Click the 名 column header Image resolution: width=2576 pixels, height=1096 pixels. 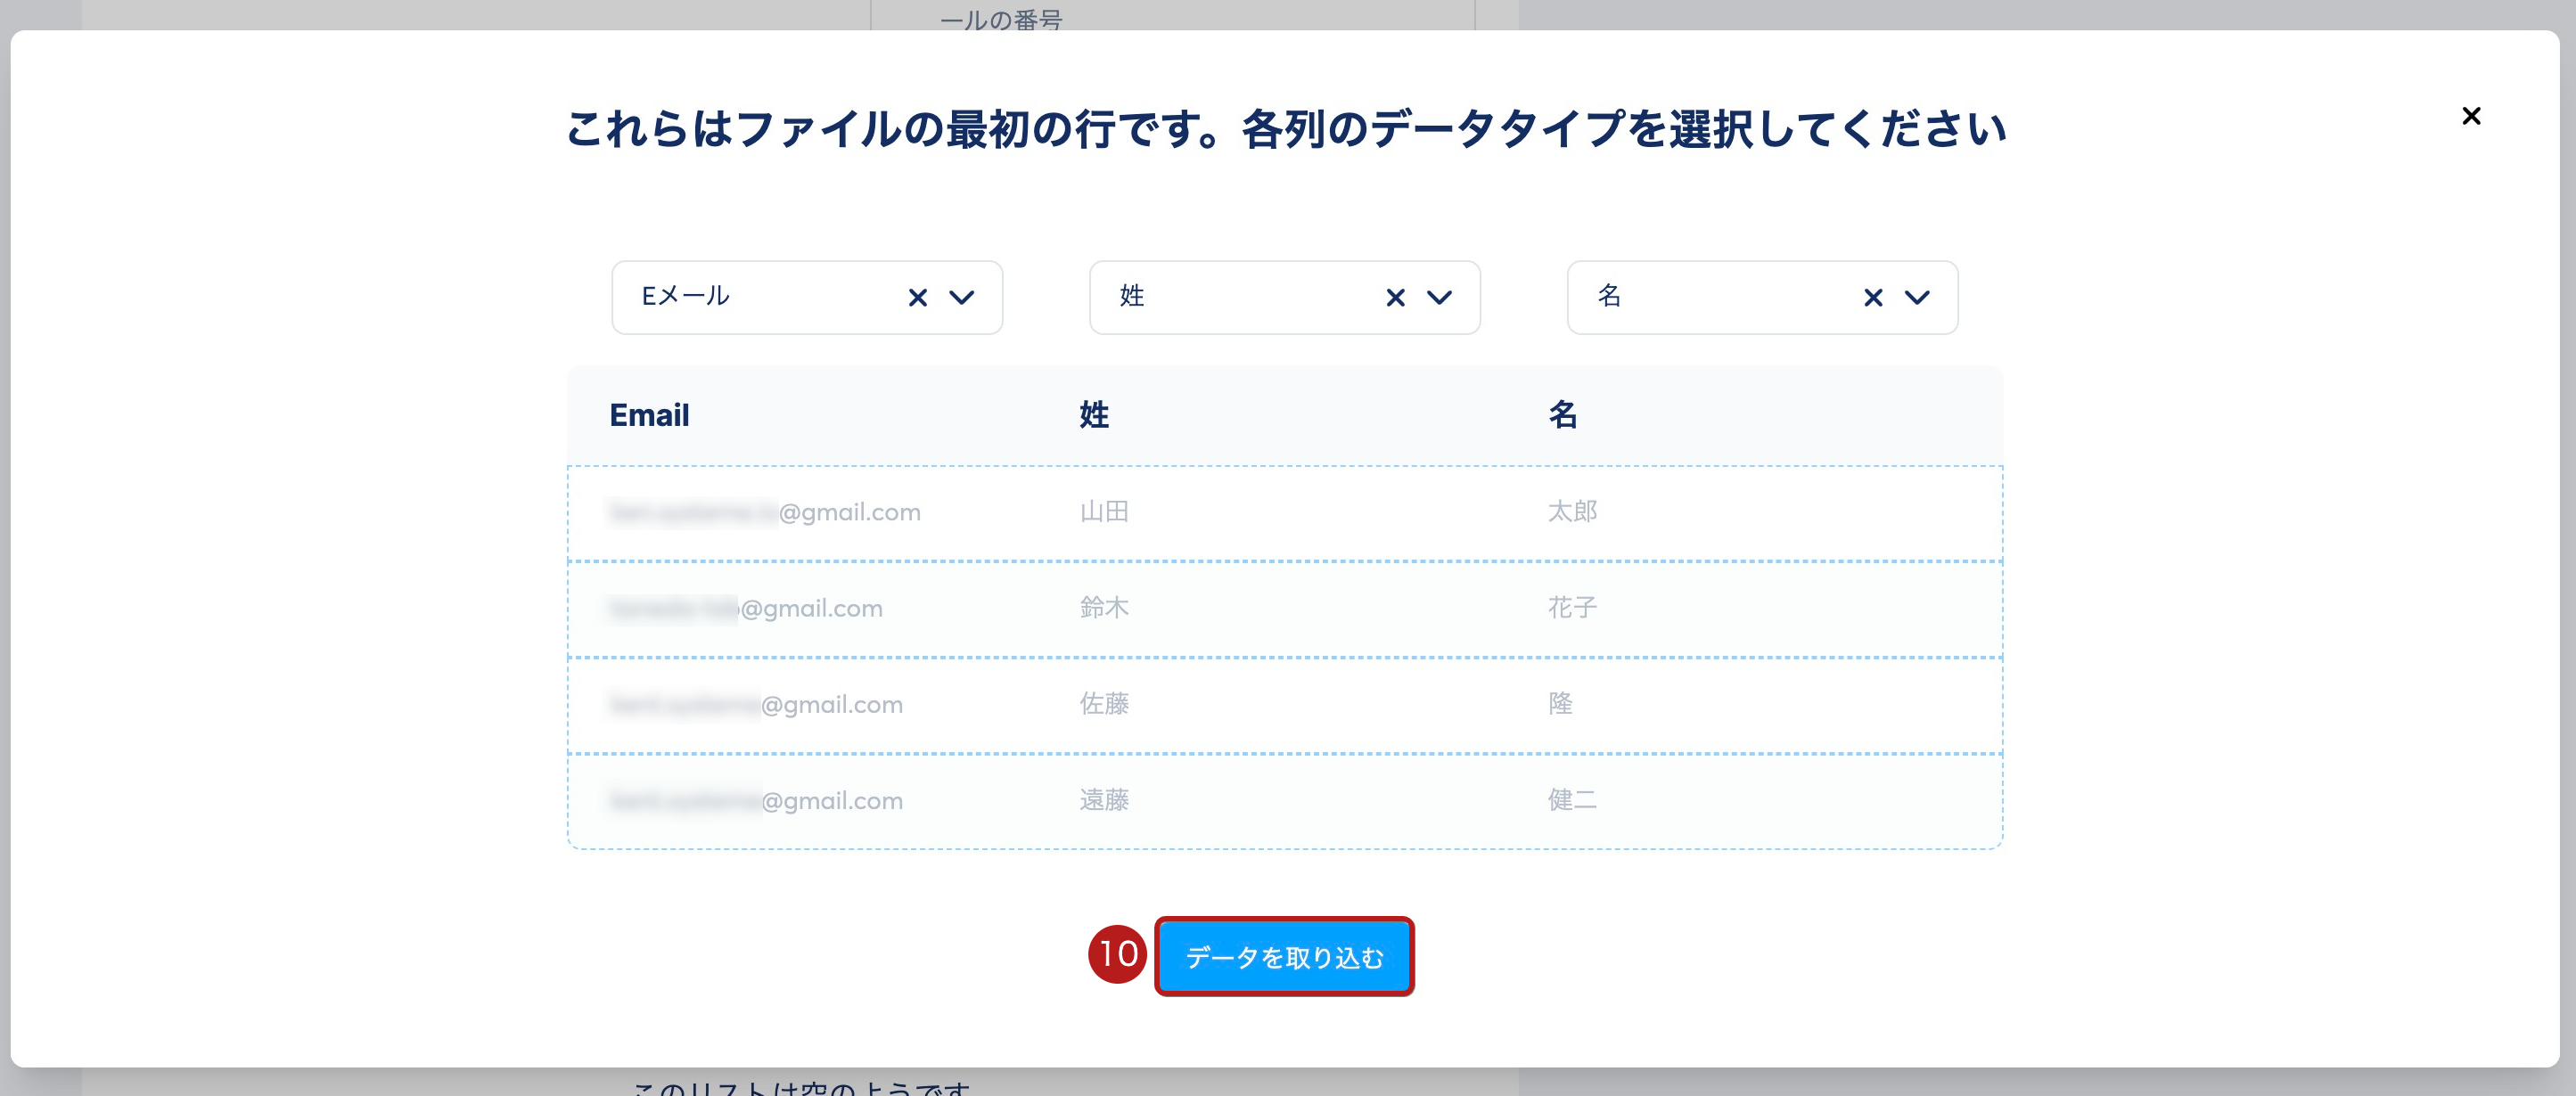click(x=1563, y=415)
